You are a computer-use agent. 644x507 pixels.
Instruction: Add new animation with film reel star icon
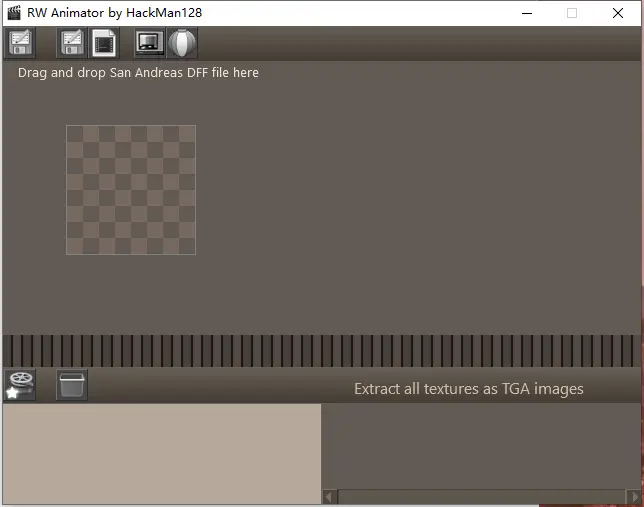tap(20, 385)
